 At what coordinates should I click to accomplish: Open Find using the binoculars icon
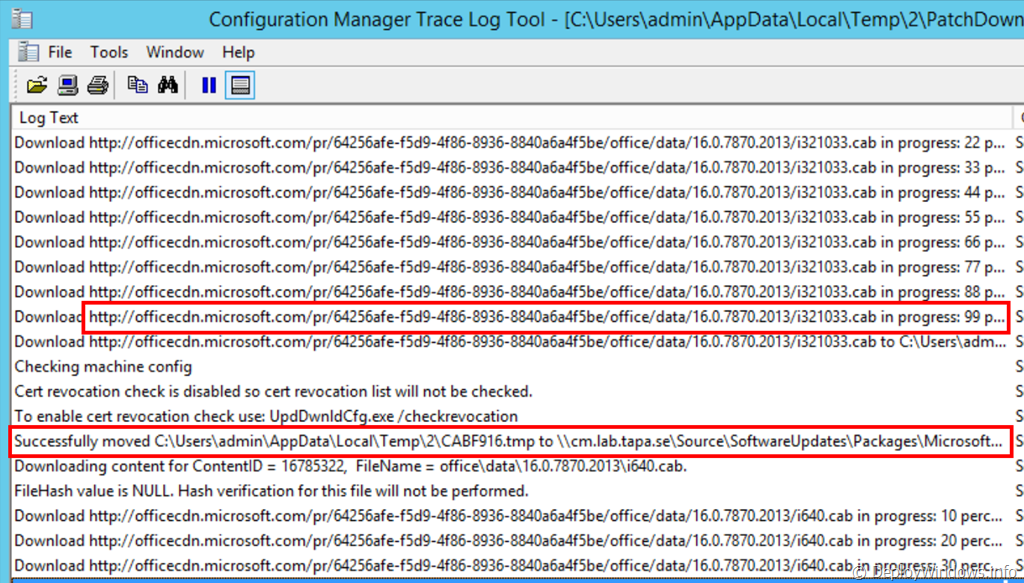pyautogui.click(x=167, y=86)
